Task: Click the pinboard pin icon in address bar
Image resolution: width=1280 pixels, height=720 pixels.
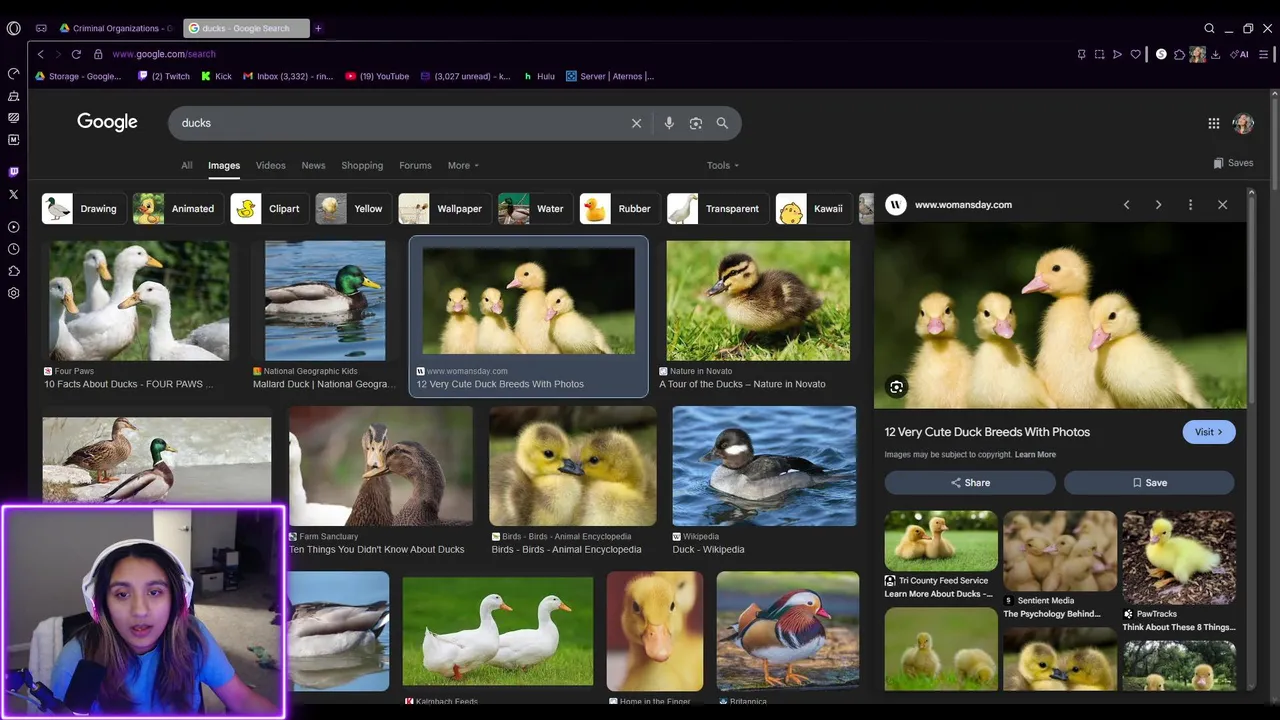Action: coord(1081,54)
